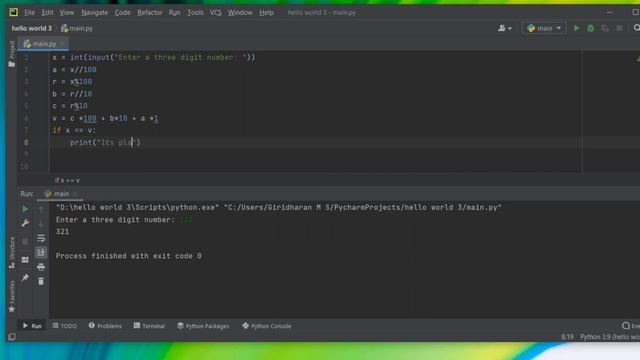
Task: Open the Run menu
Action: 174,13
